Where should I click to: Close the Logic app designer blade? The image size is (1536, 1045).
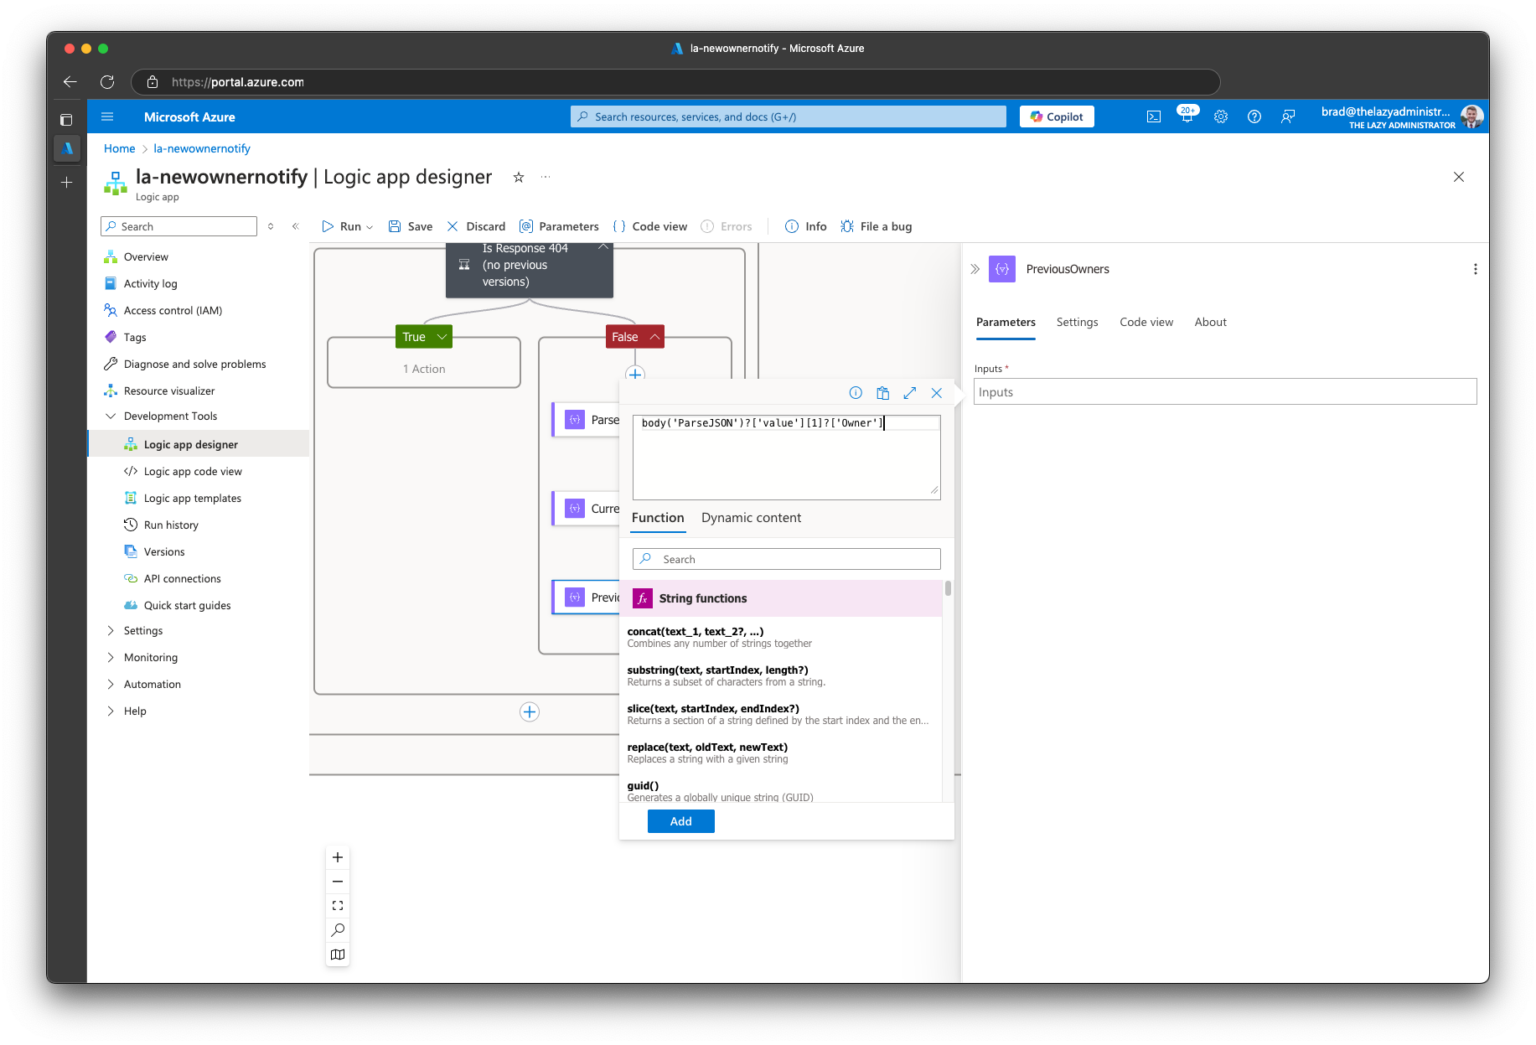(x=1458, y=177)
